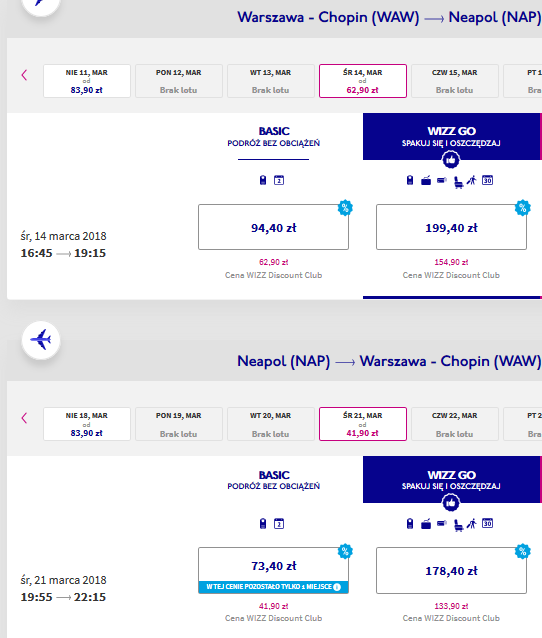Click the thumbs-up icon under outbound WIZZ GO
The width and height of the screenshot is (542, 638).
coord(451,160)
